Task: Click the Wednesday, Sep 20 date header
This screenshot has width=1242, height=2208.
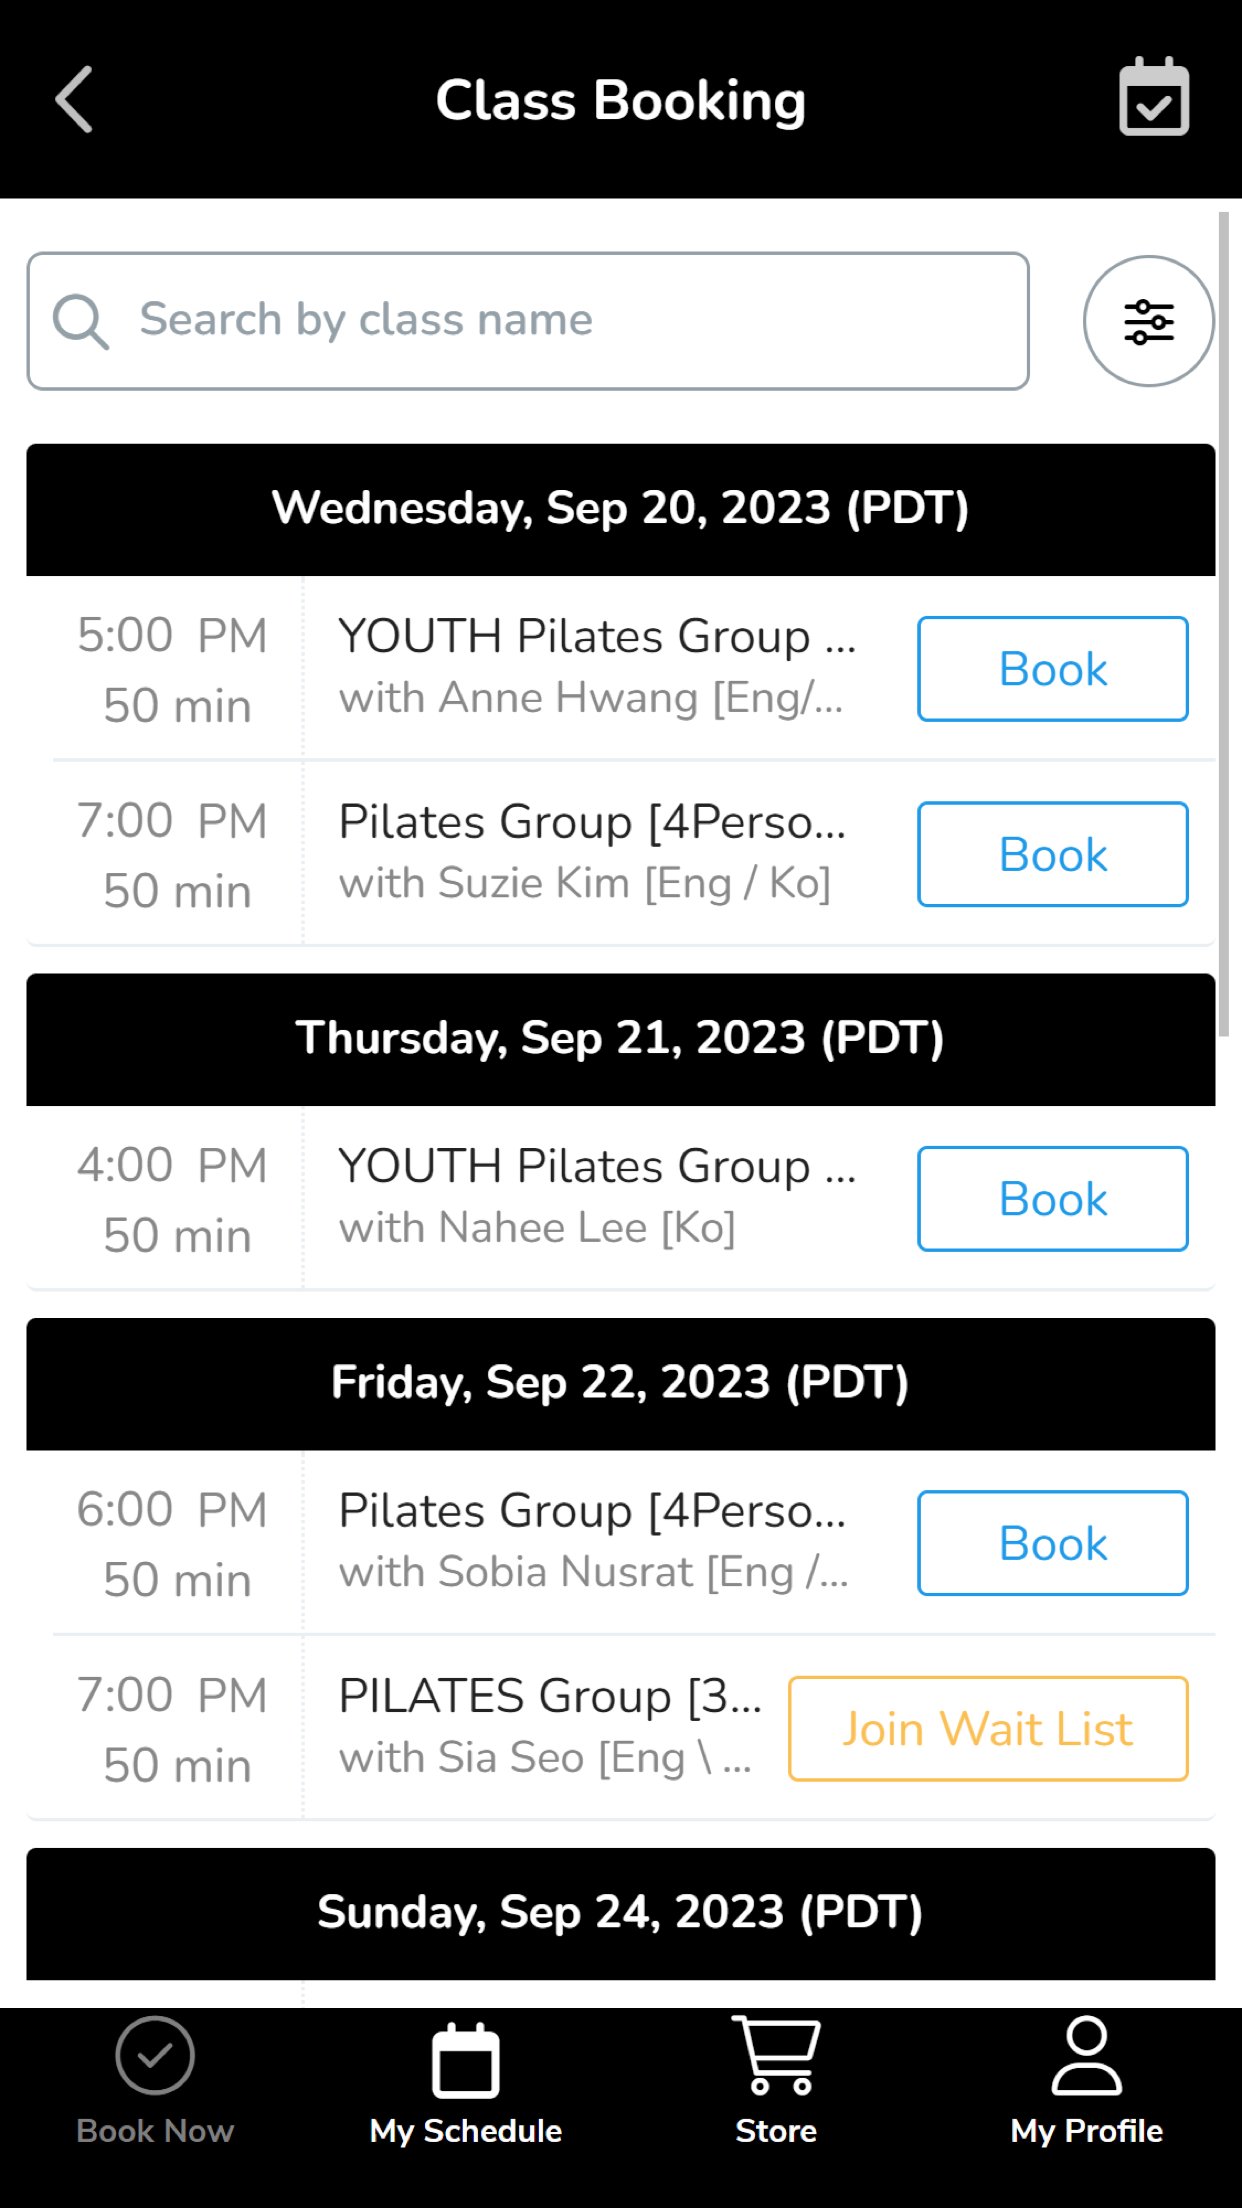Action: [x=620, y=509]
